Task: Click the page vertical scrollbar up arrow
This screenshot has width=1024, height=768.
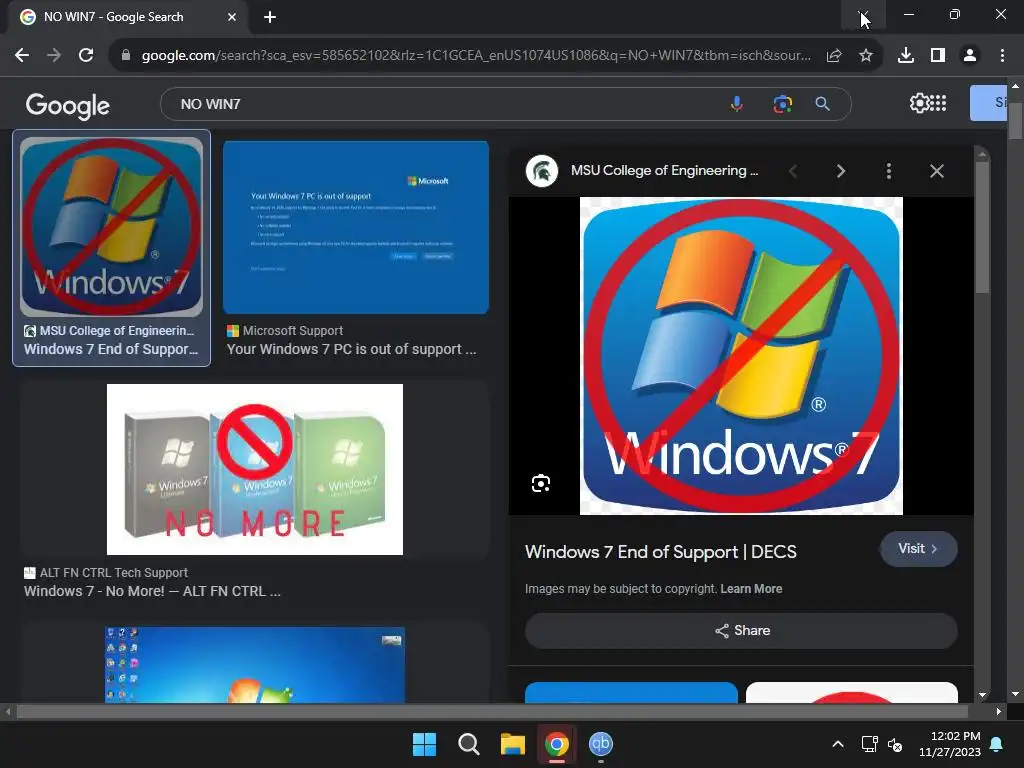Action: tap(1015, 86)
